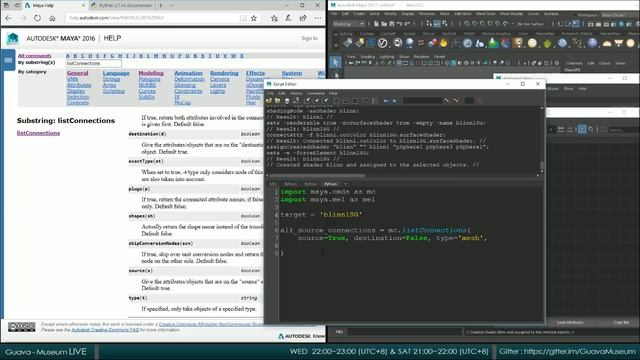The height and width of the screenshot is (360, 640).
Task: Toggle Show History only in Script Editor
Action: (337, 100)
